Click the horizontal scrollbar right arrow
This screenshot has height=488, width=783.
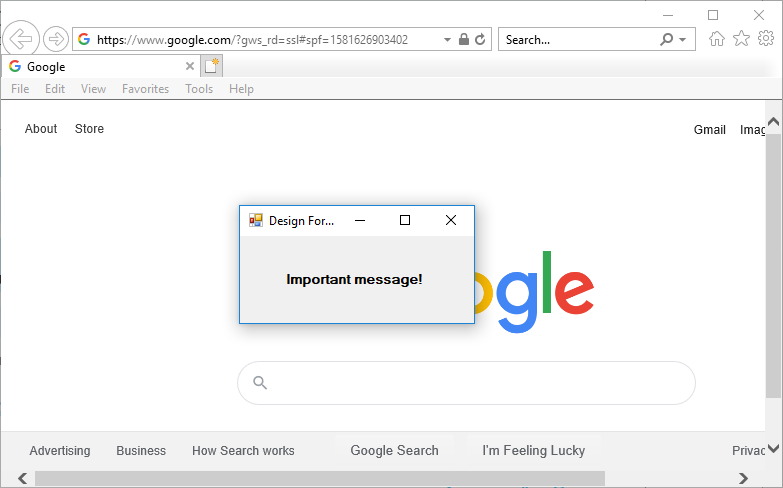click(743, 479)
